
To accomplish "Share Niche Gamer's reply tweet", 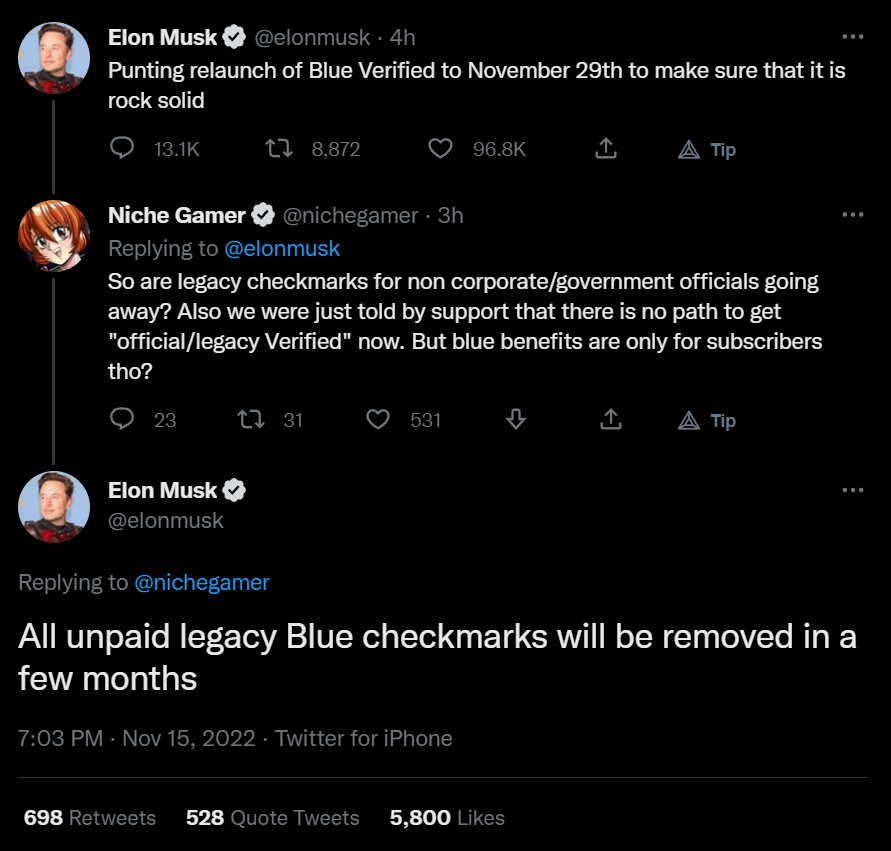I will [x=610, y=420].
